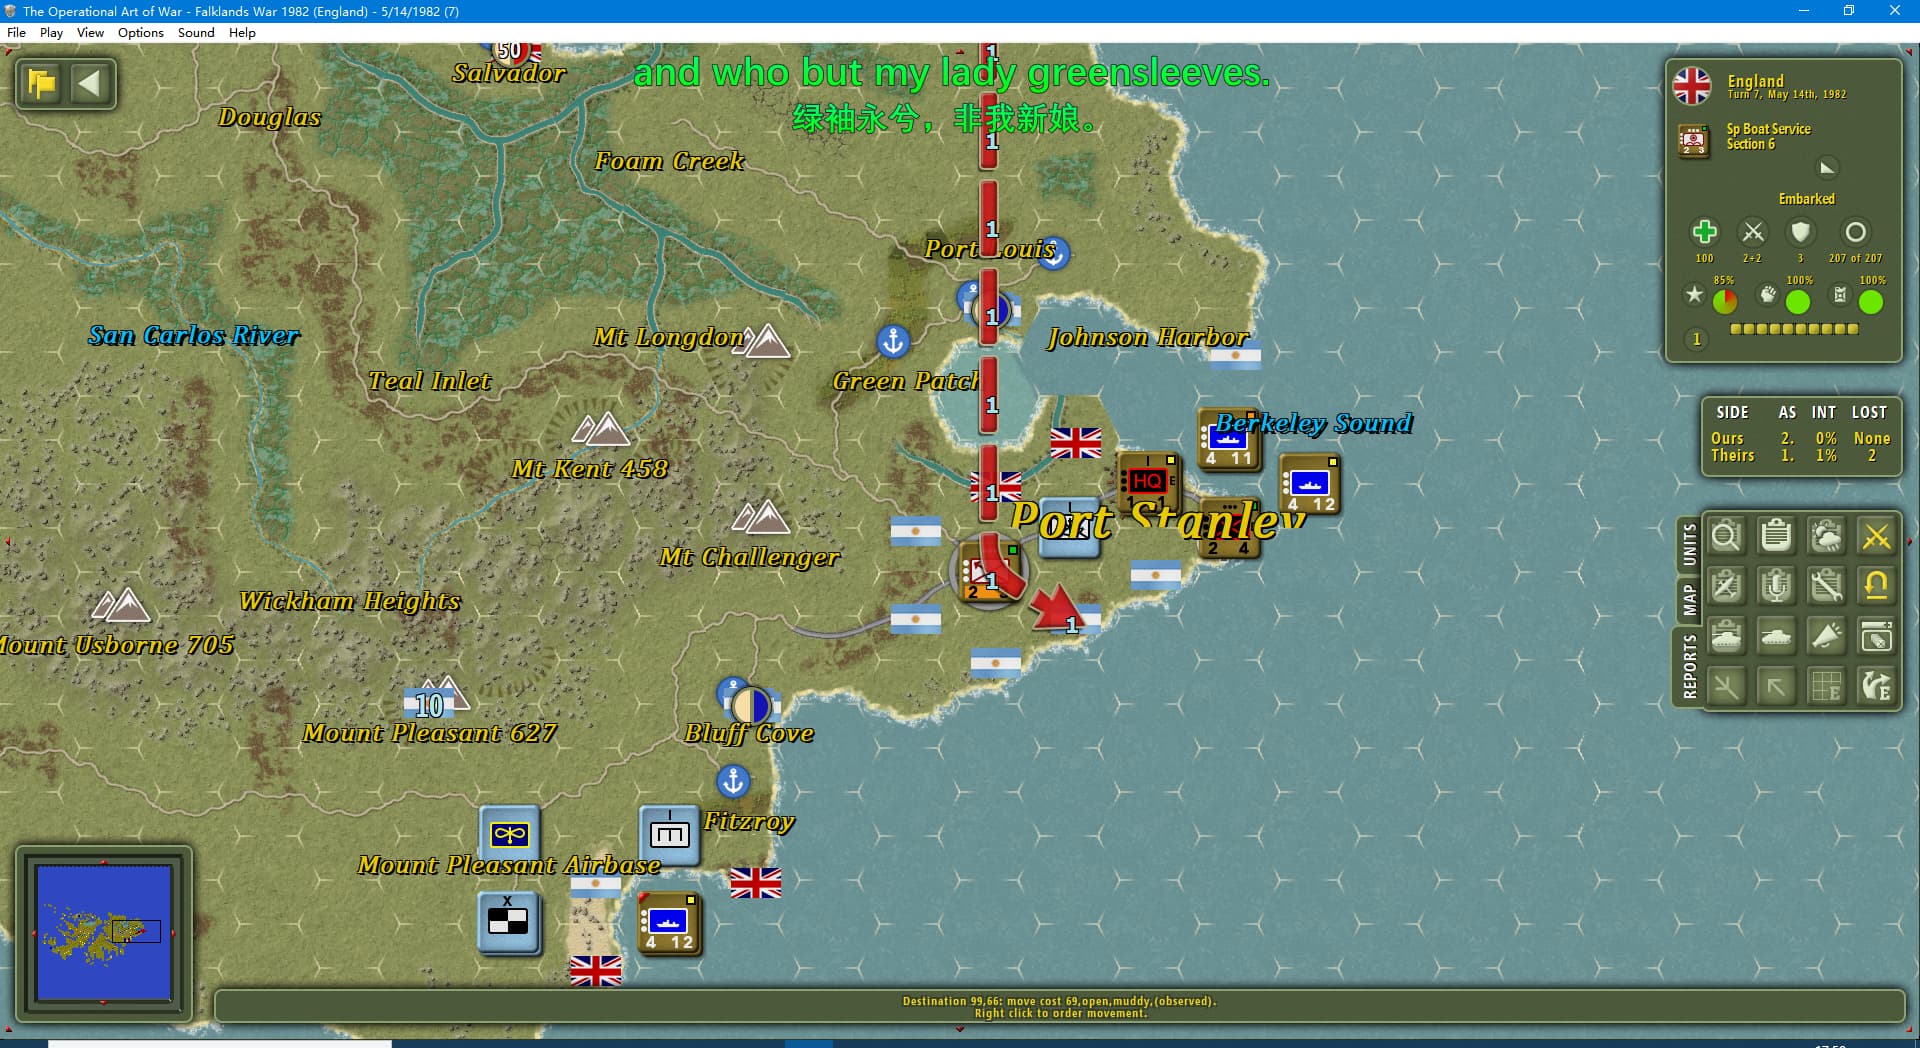
Task: Click the British flag below Fitzroy
Action: (x=756, y=882)
